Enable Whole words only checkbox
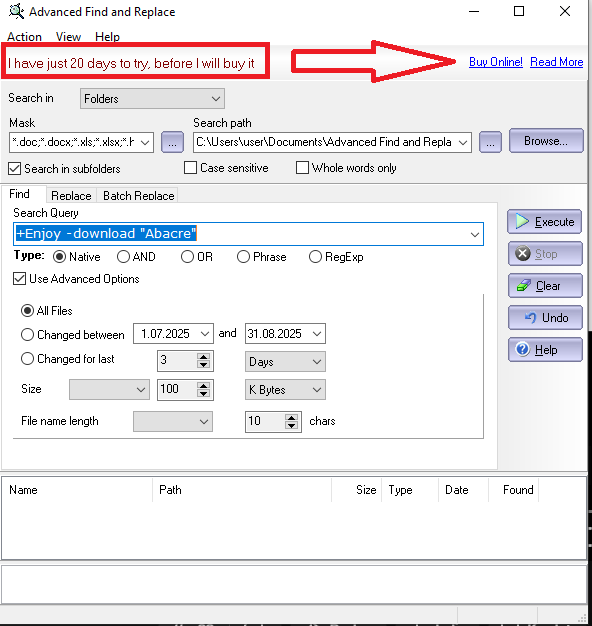The width and height of the screenshot is (592, 626). pyautogui.click(x=302, y=168)
